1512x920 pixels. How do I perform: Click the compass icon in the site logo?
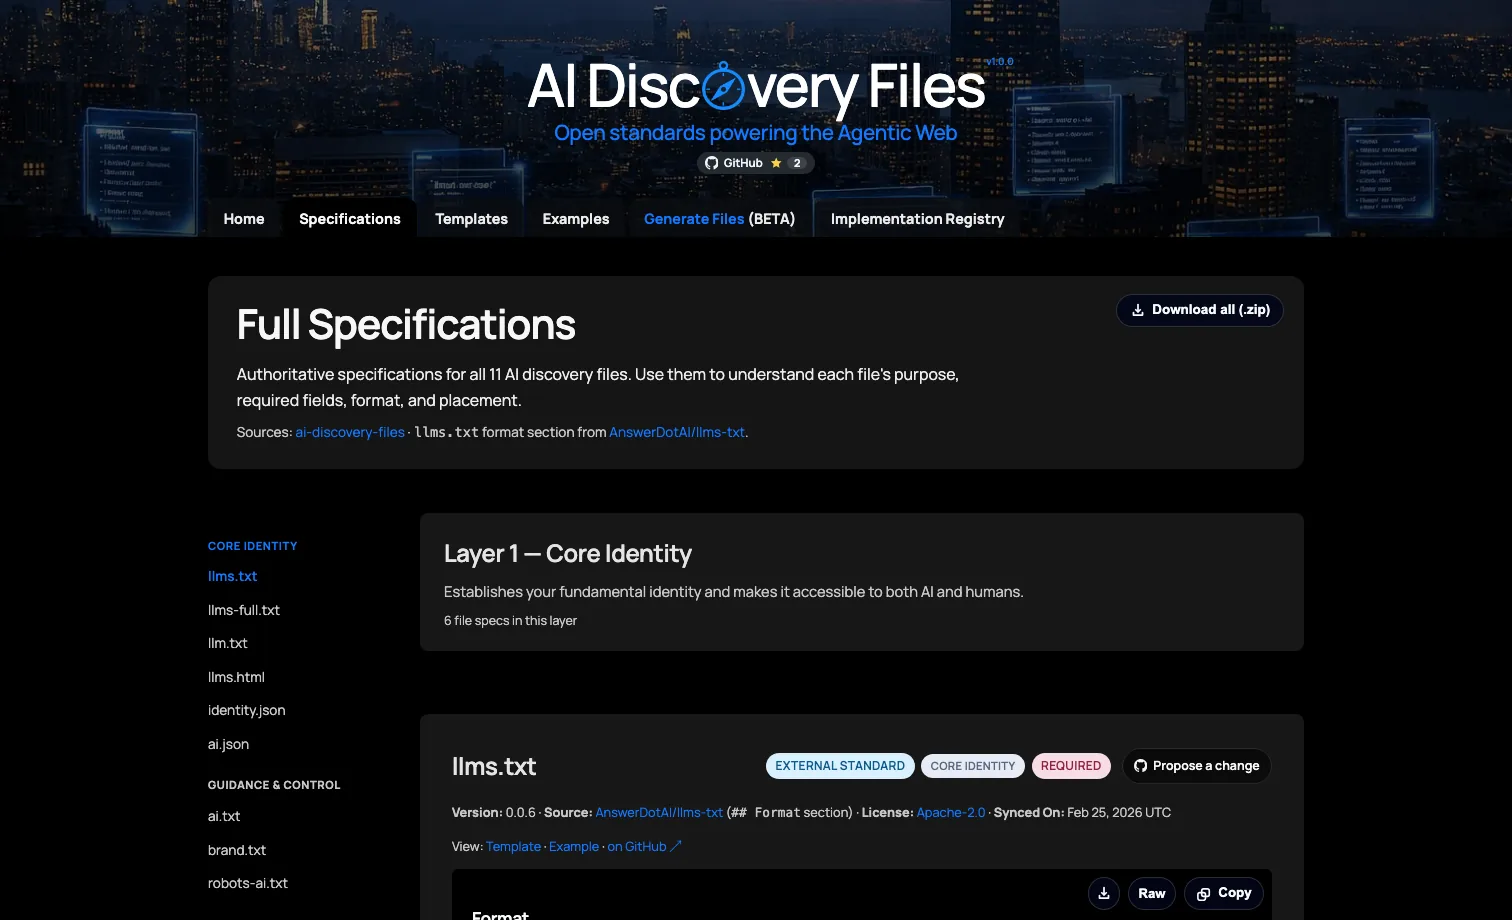[x=723, y=87]
